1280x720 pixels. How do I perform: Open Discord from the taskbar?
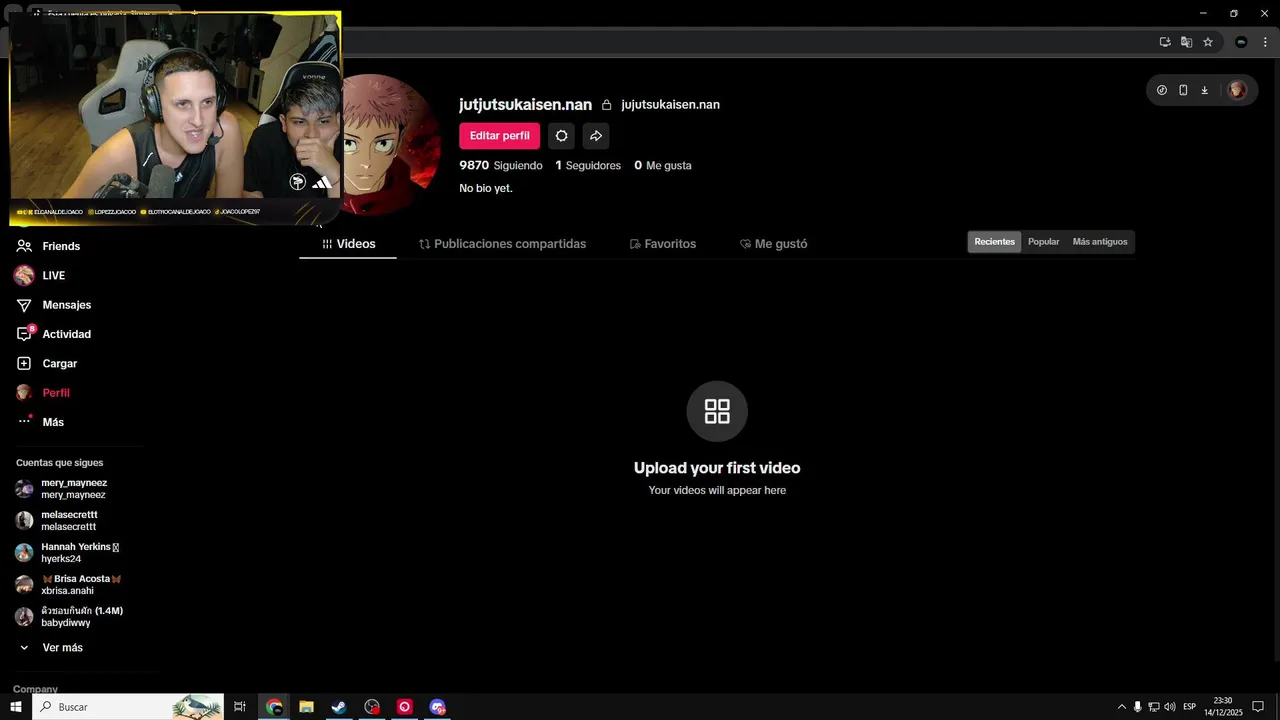pos(437,707)
